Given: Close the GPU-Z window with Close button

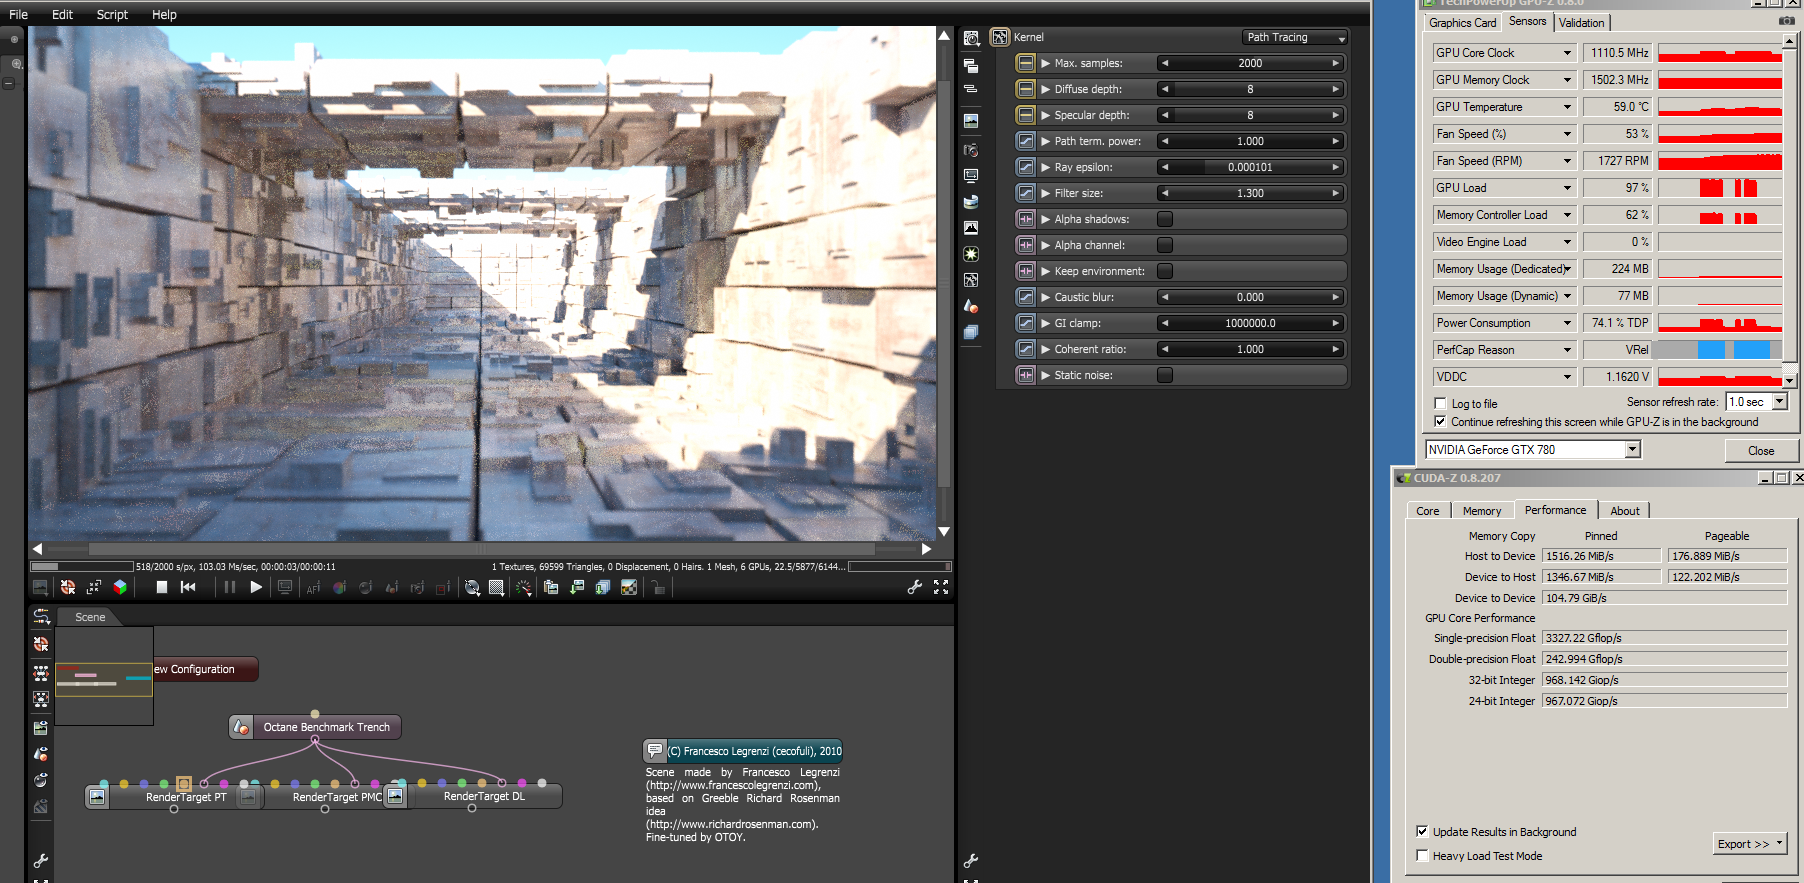Looking at the screenshot, I should (1761, 451).
